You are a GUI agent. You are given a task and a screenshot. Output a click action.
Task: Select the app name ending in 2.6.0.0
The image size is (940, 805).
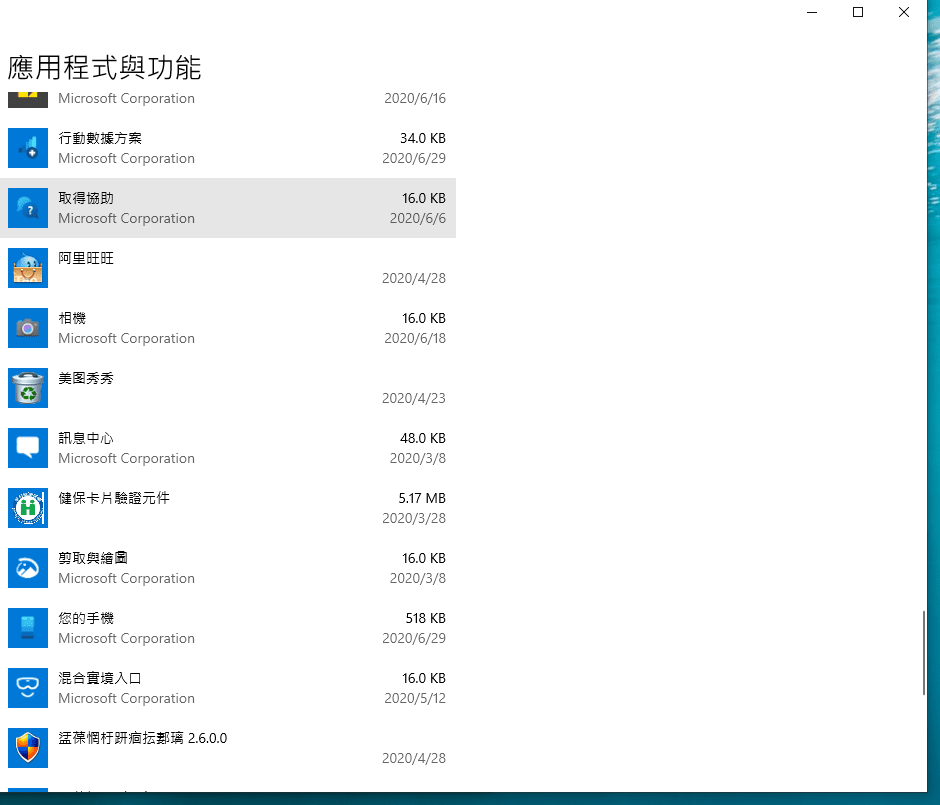coord(143,738)
